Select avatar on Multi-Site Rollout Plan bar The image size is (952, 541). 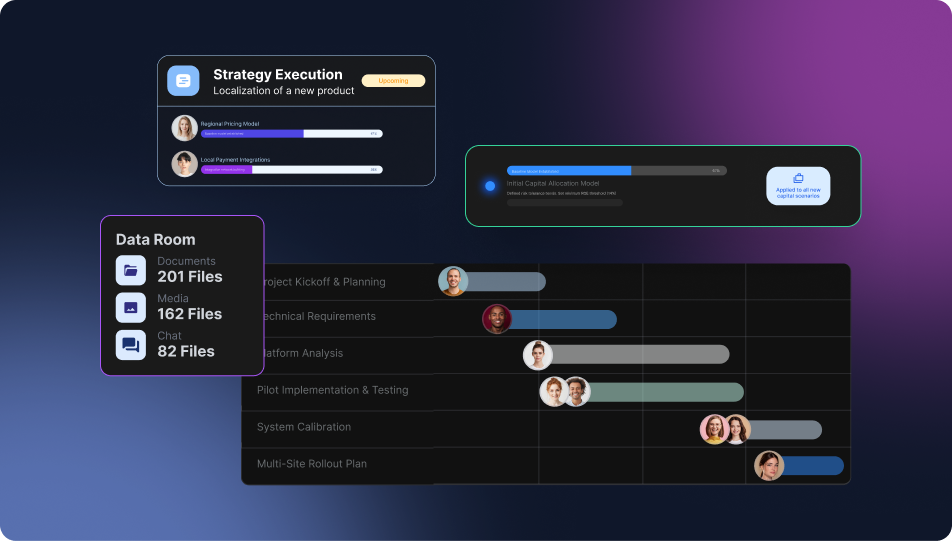(x=769, y=466)
